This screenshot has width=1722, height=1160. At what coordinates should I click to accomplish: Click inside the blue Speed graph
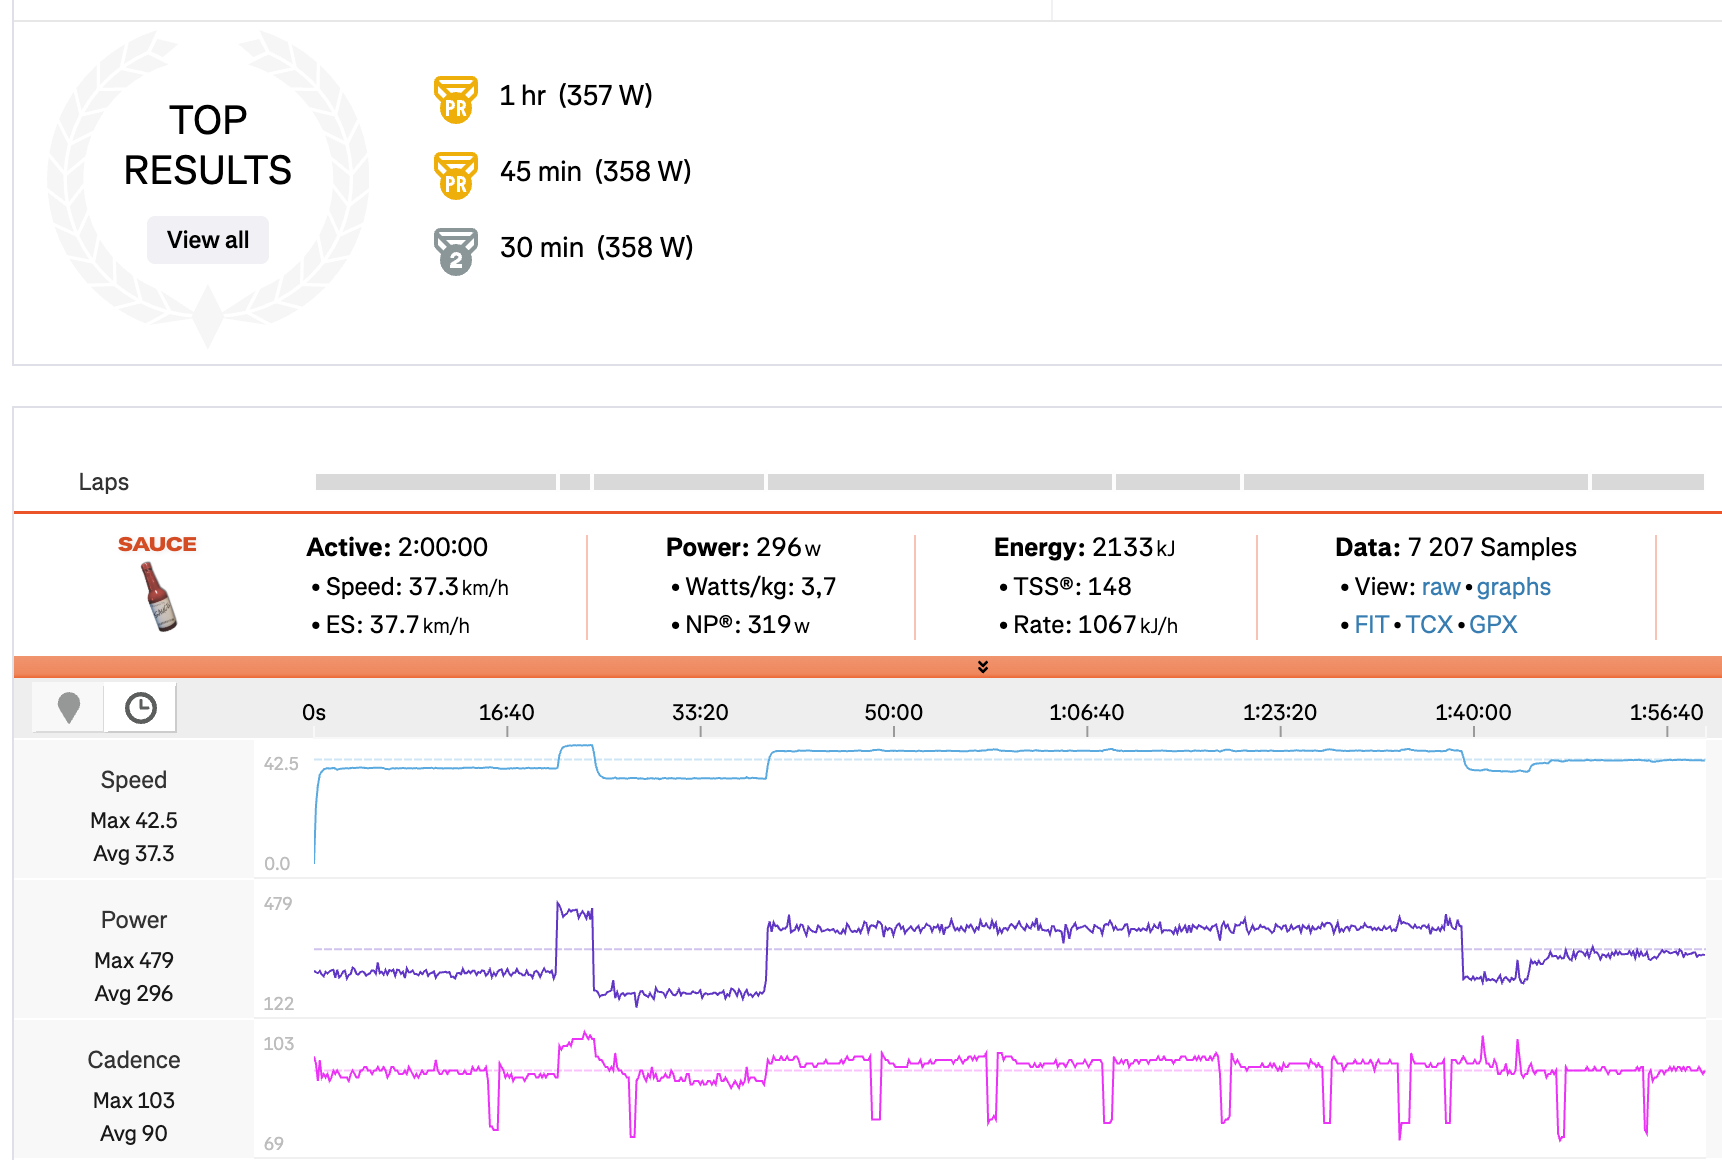pos(1010,808)
